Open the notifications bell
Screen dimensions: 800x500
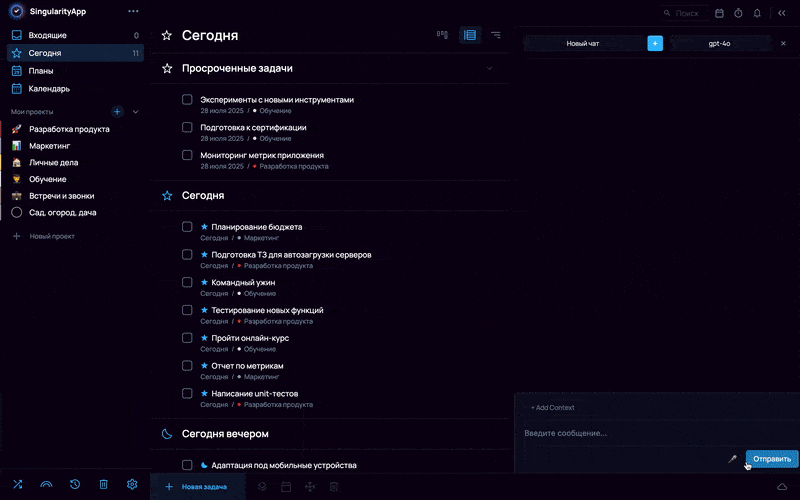point(757,13)
